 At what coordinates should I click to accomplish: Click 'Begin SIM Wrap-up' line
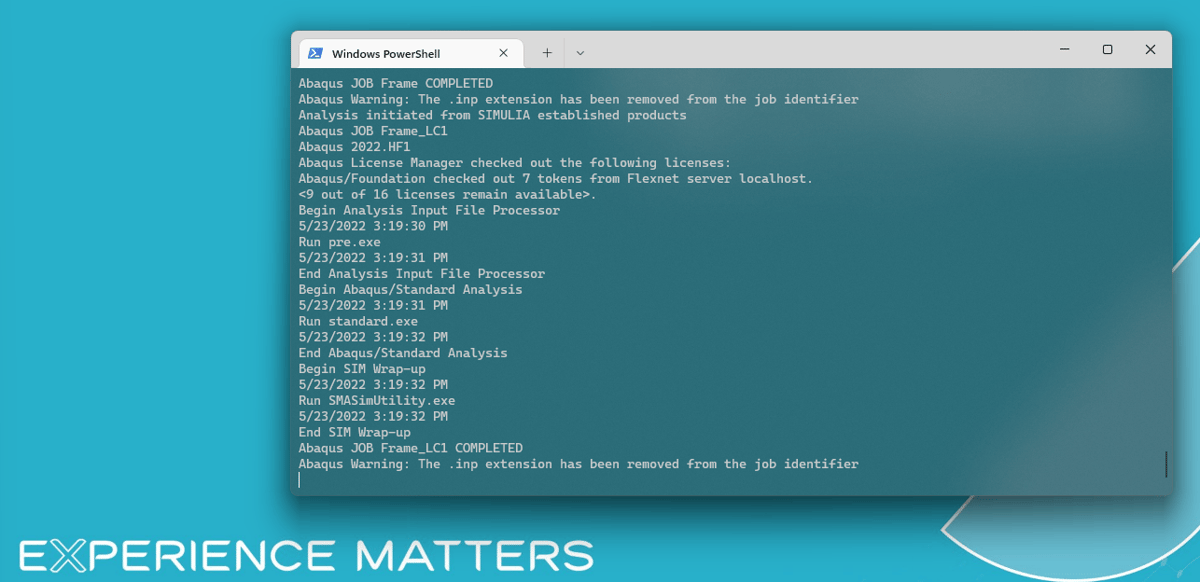tap(362, 369)
